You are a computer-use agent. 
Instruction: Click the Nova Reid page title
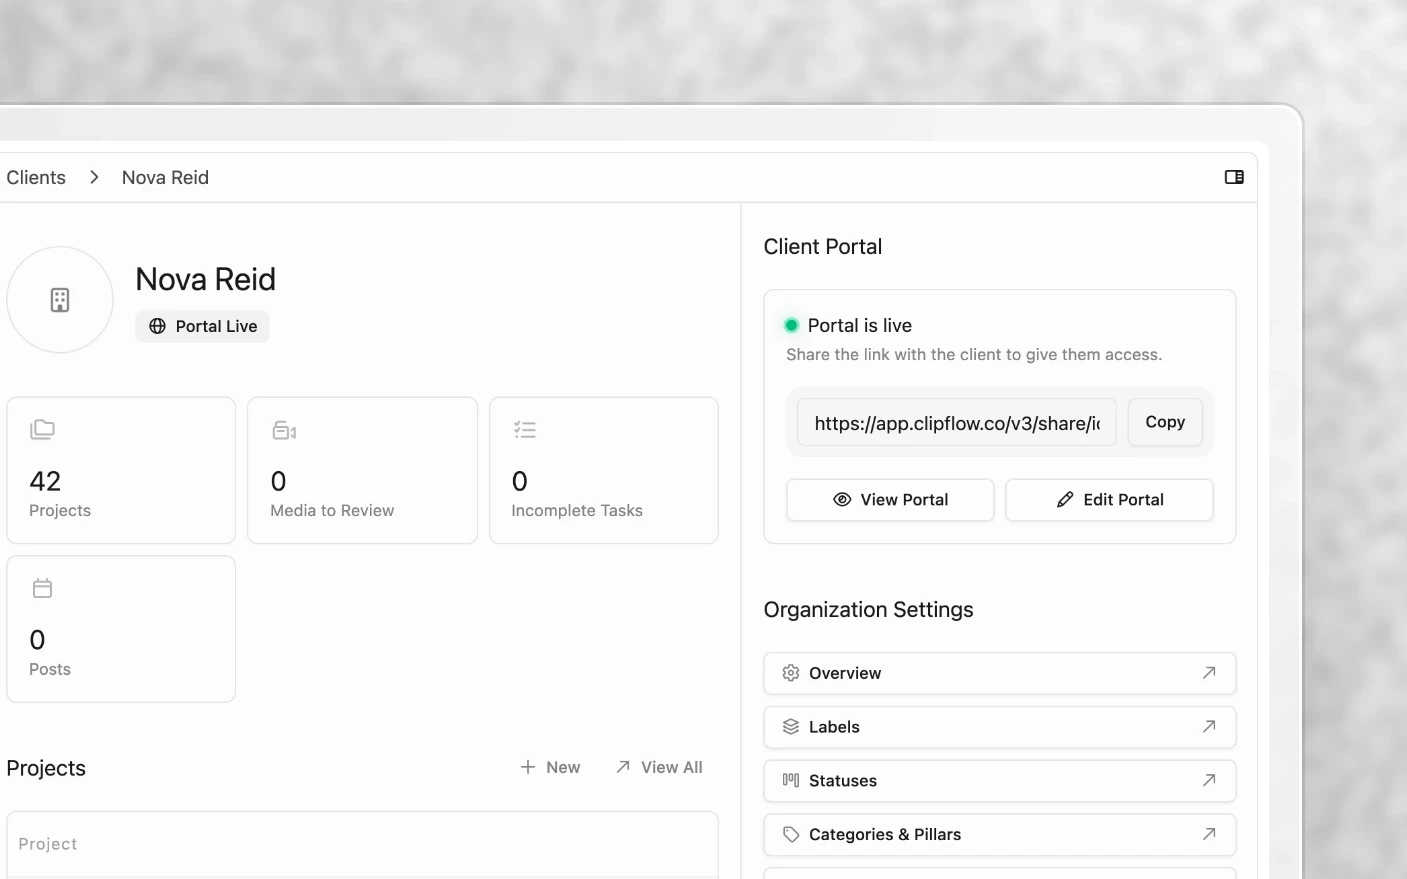pos(206,279)
